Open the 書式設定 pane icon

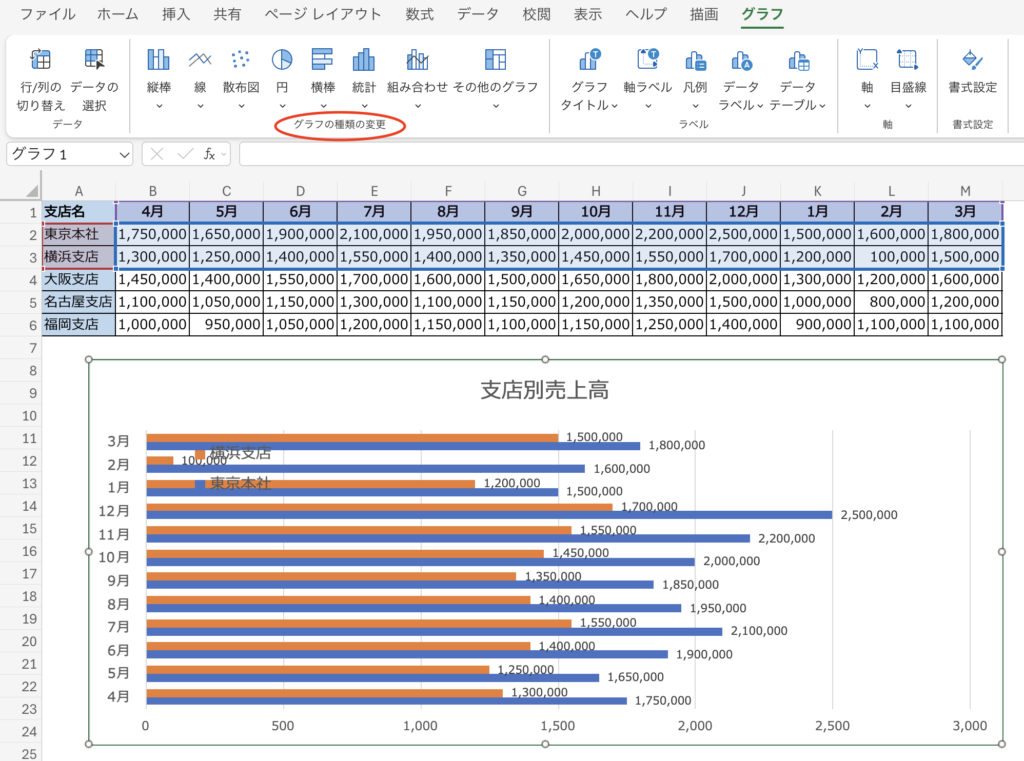(972, 60)
